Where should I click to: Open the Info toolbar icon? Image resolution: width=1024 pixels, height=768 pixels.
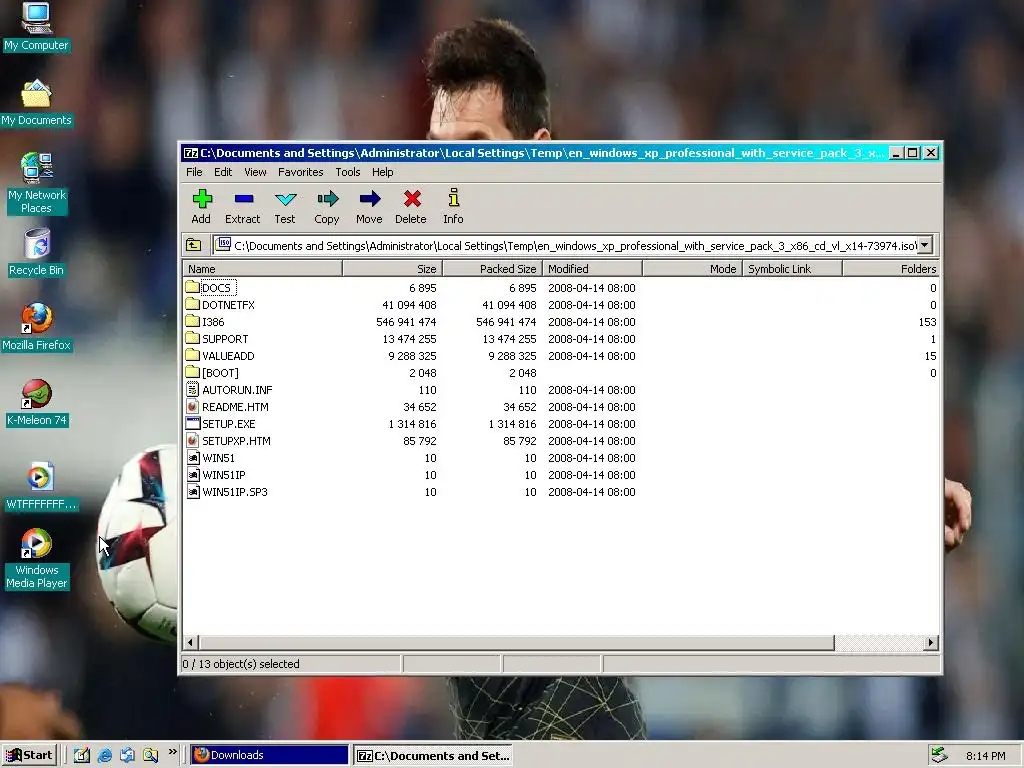(x=454, y=197)
